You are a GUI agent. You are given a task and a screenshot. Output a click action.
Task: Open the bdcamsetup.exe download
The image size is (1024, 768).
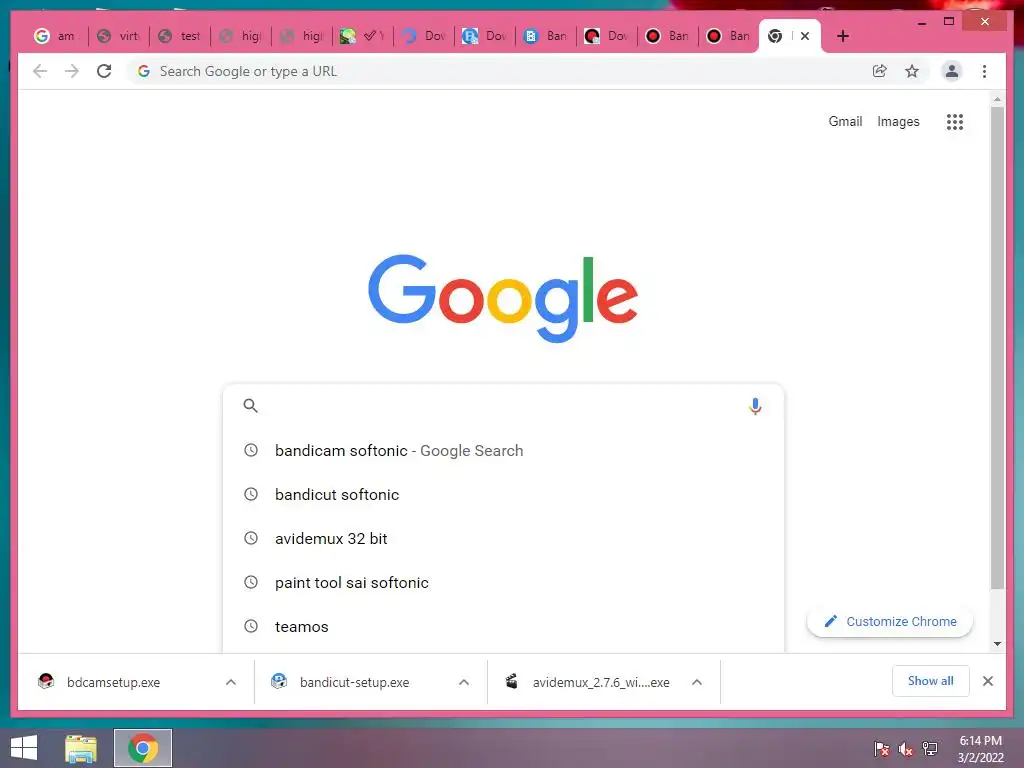tap(114, 682)
